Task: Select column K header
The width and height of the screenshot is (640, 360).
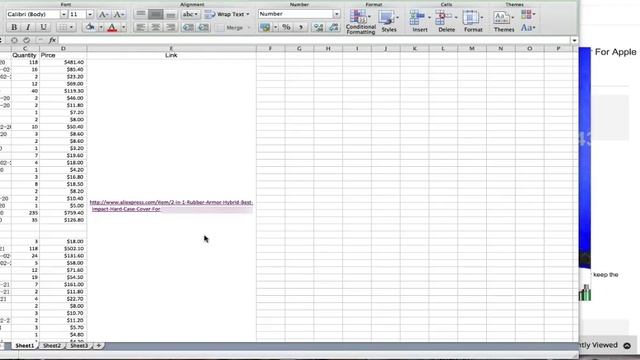Action: click(414, 48)
